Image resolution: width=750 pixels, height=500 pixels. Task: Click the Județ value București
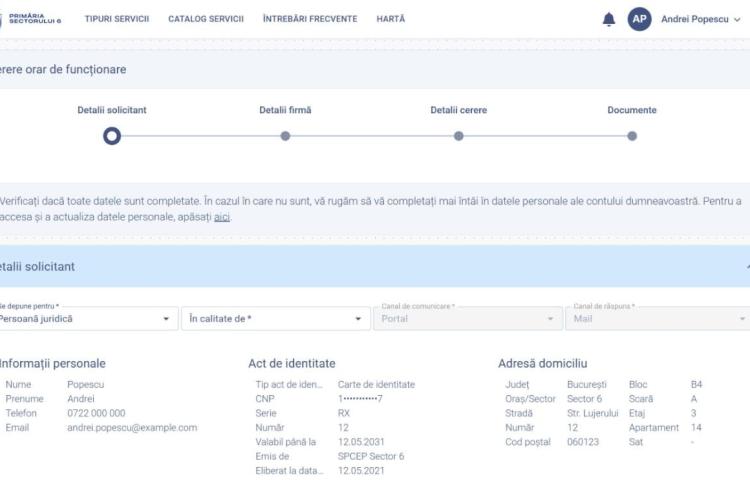tap(586, 385)
